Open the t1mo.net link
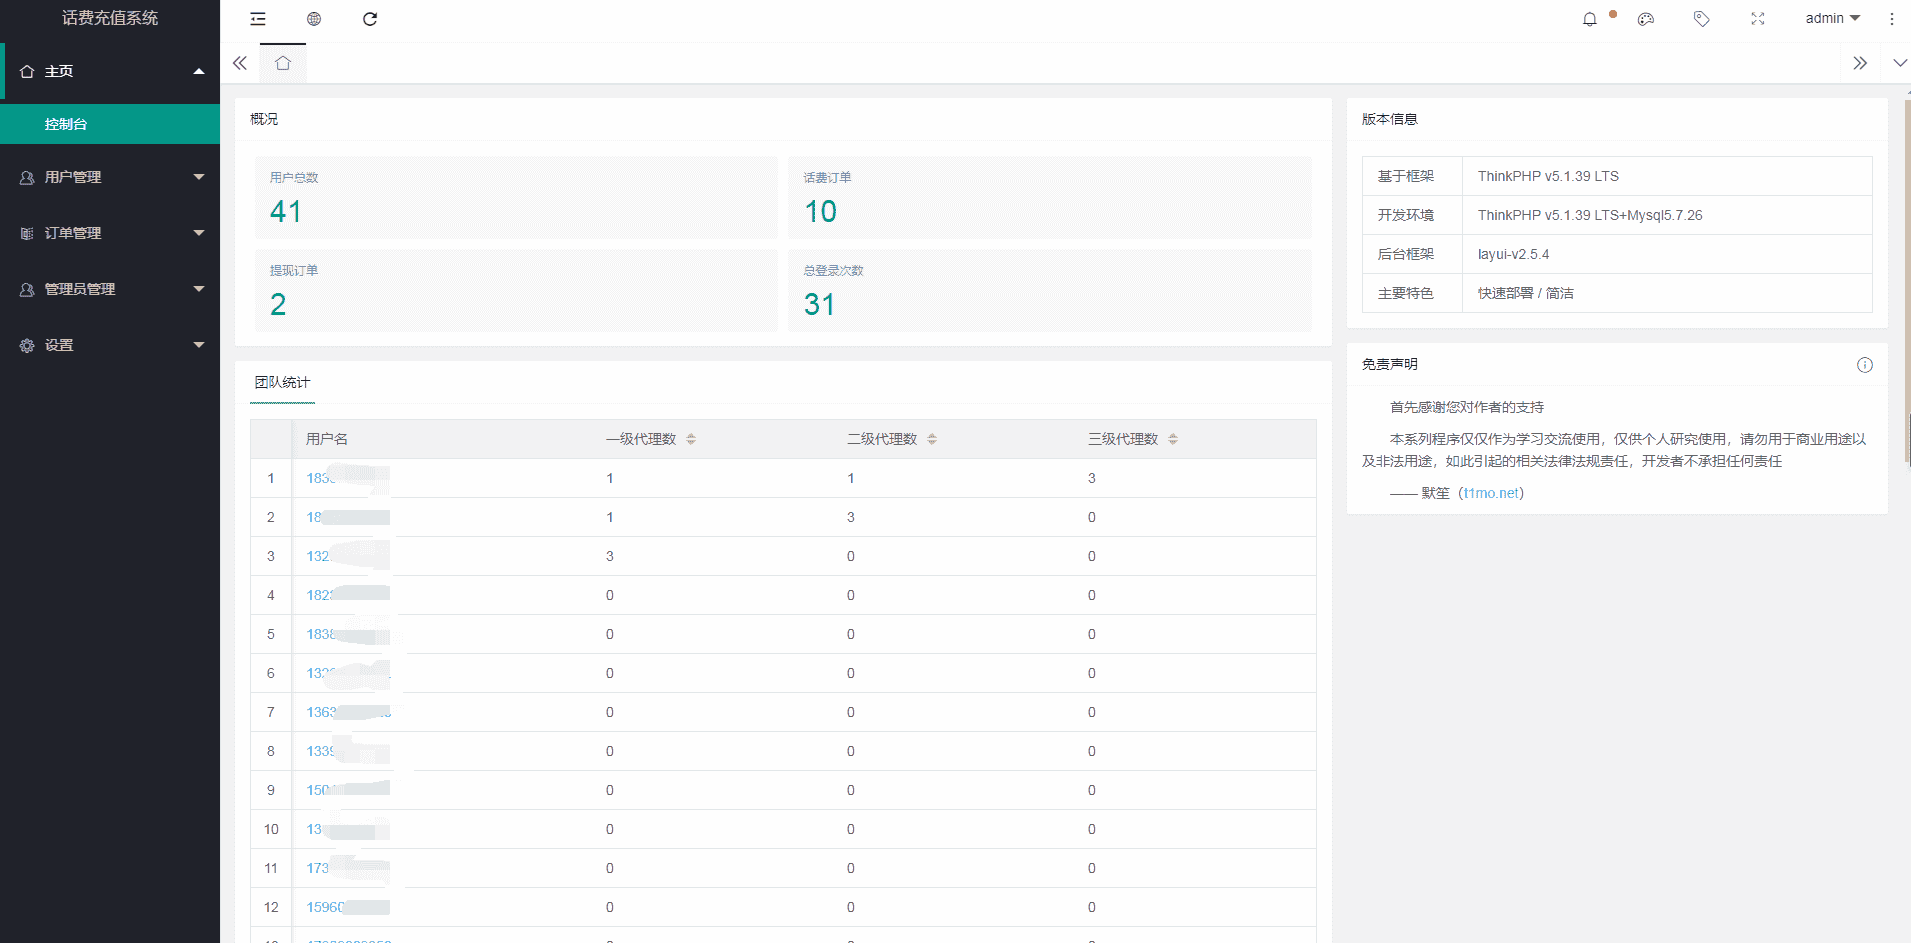The image size is (1911, 943). [1492, 493]
